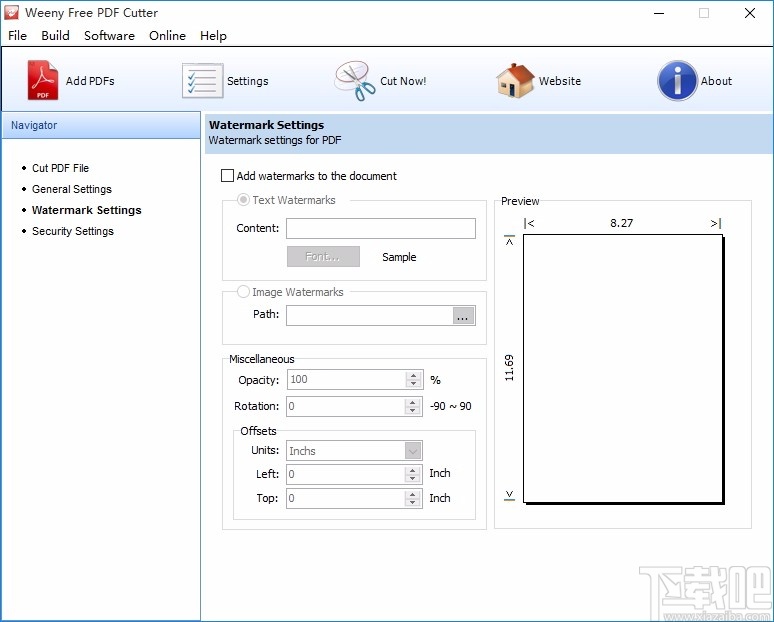Open Settings via the checklist icon

tap(202, 80)
